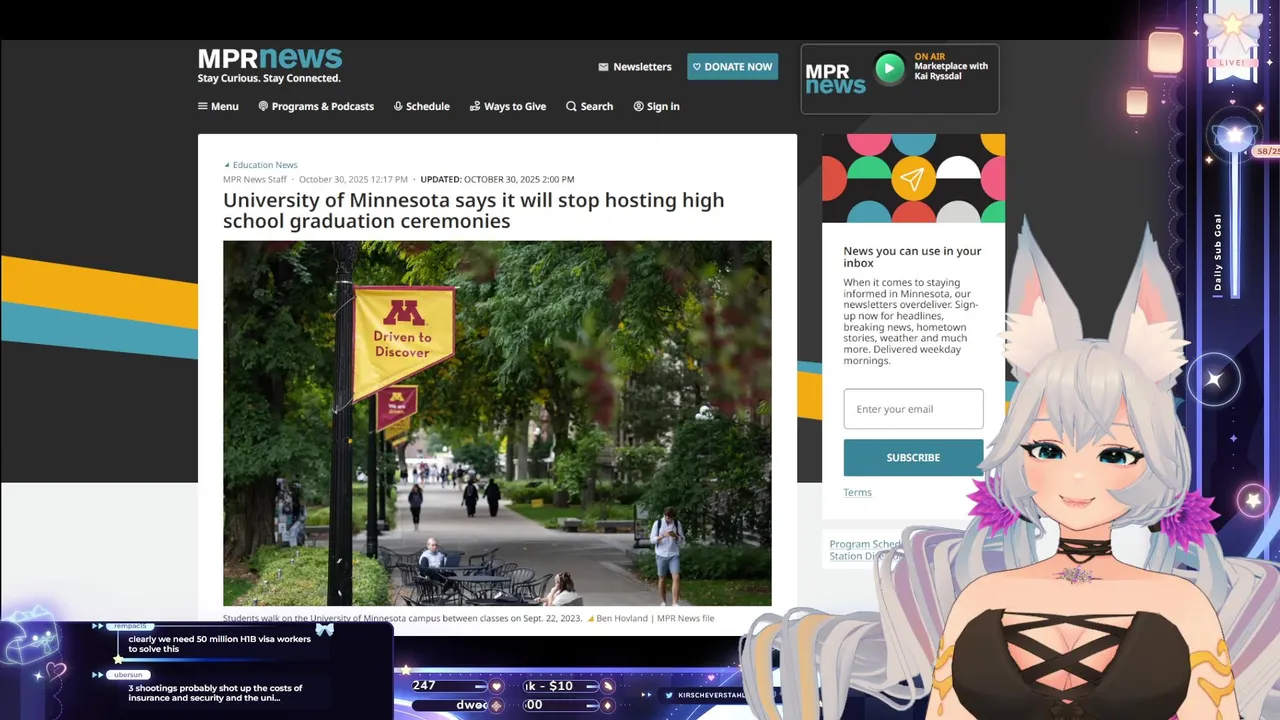Open the hamburger Menu

click(x=218, y=106)
